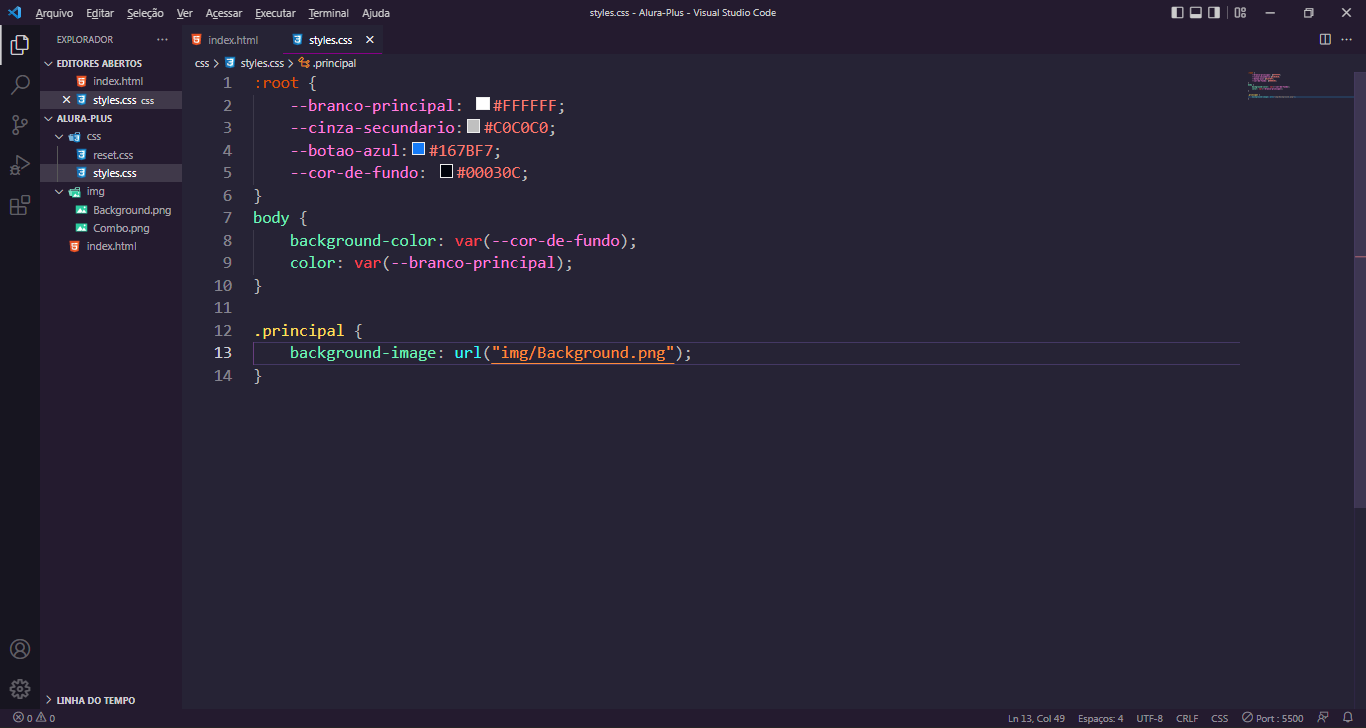Click UTF-8 encoding status entry

point(1149,718)
